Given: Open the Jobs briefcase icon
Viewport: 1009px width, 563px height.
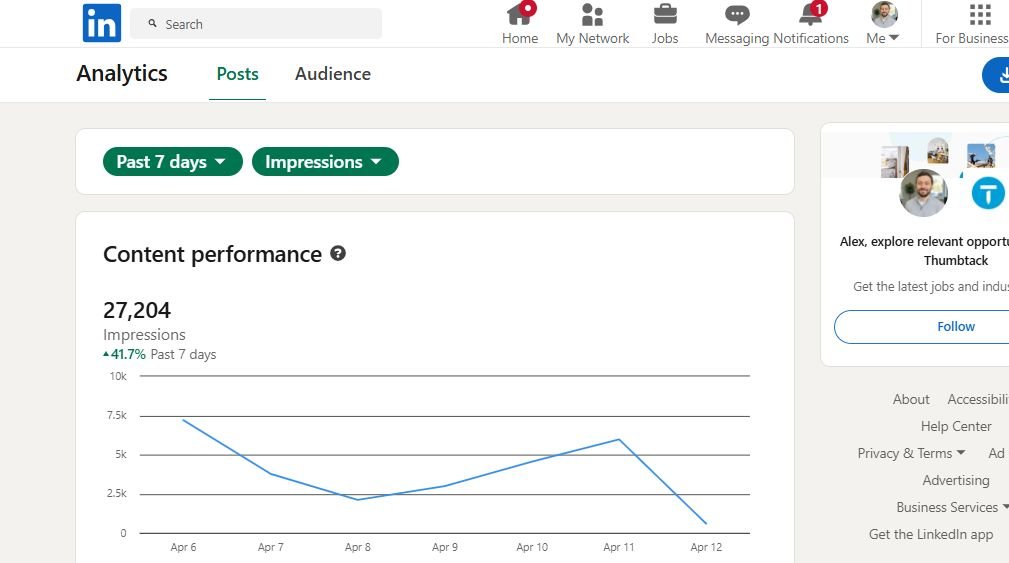Looking at the screenshot, I should click(664, 15).
